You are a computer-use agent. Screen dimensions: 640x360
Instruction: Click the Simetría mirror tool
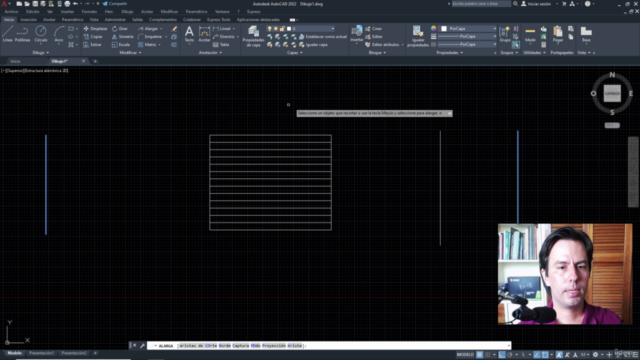click(x=123, y=37)
